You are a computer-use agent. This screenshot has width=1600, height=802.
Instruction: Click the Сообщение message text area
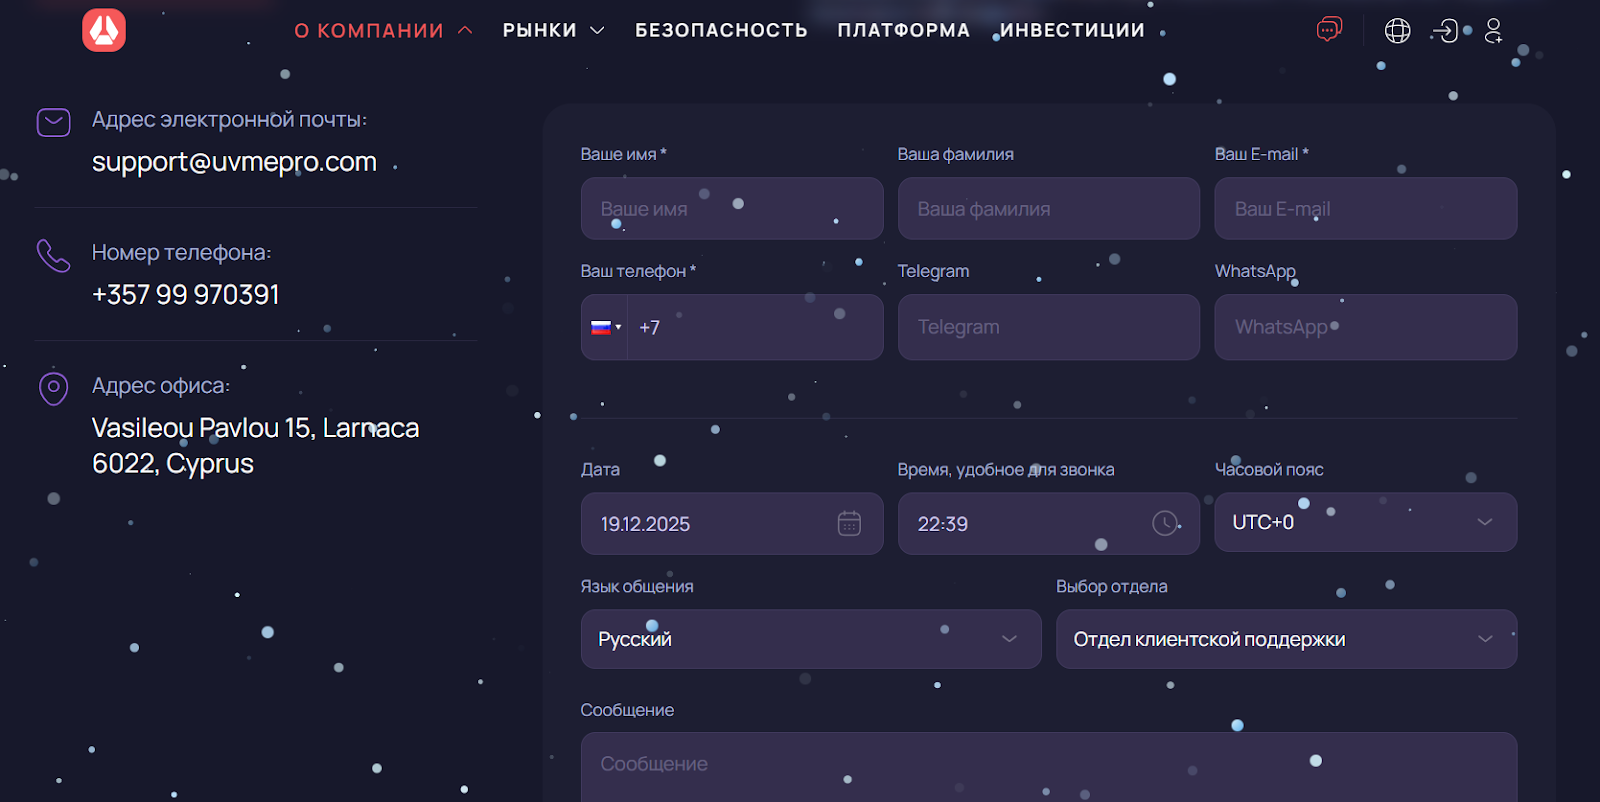click(x=1048, y=765)
